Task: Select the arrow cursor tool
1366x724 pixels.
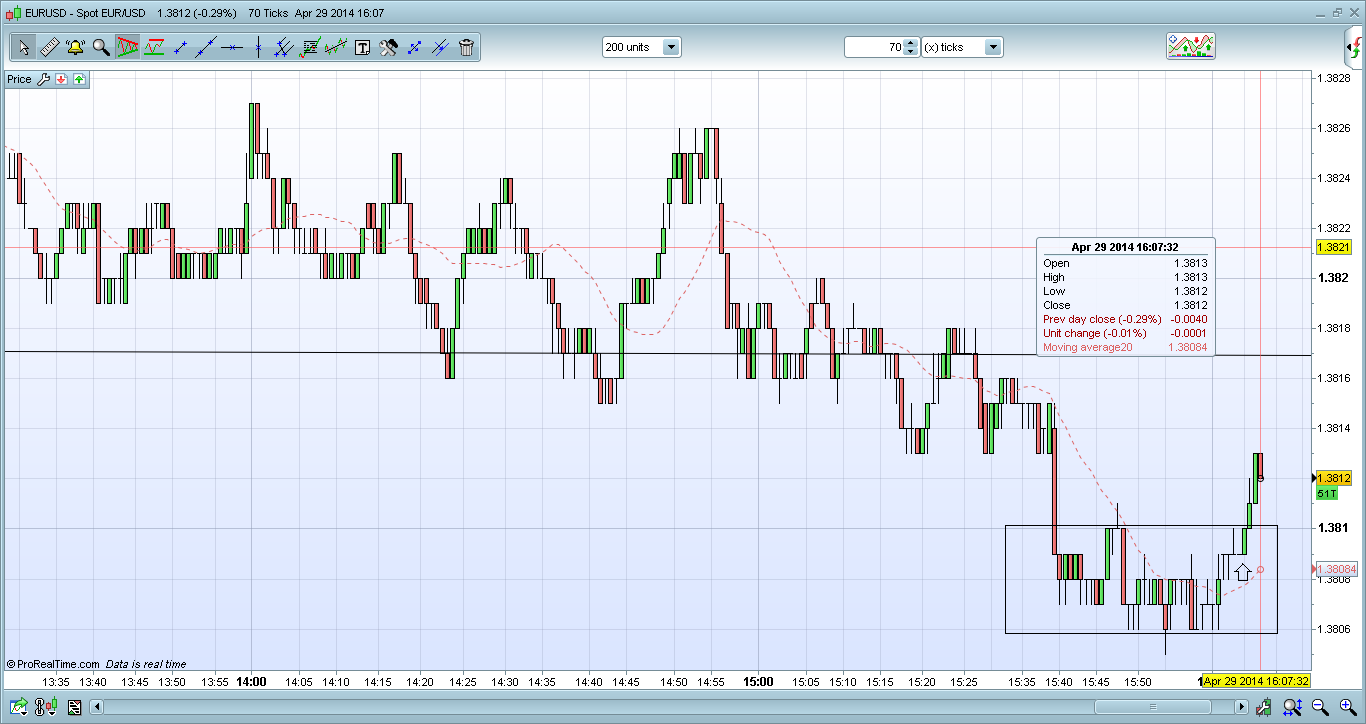Action: coord(24,47)
